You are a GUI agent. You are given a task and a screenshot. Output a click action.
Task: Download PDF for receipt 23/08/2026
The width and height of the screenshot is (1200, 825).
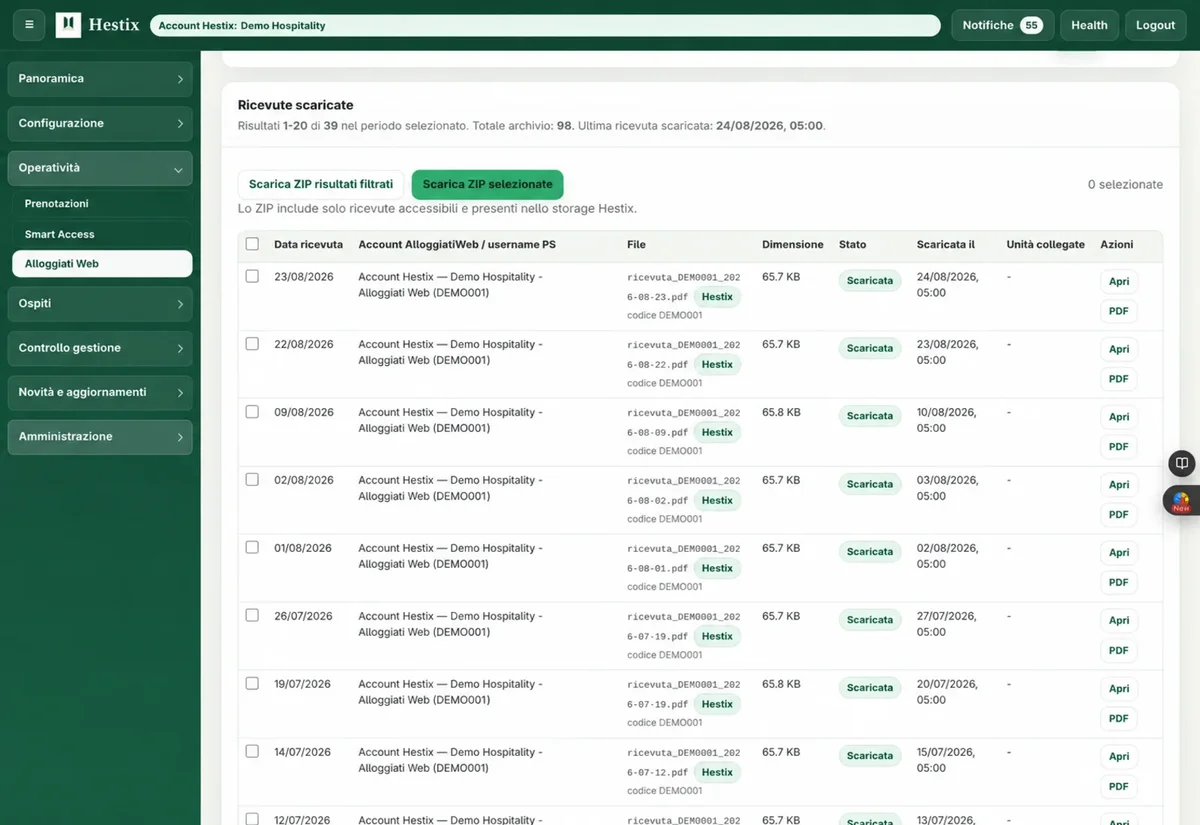(1119, 311)
